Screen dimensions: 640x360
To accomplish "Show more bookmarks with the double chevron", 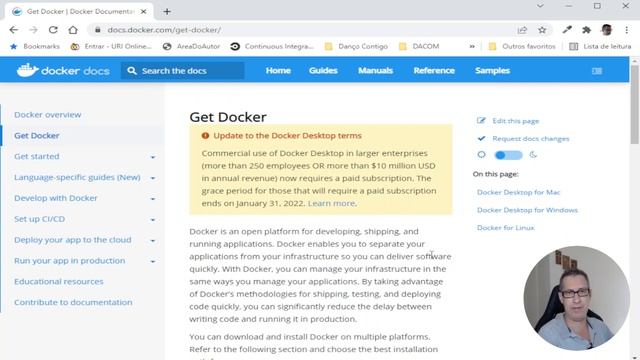I will pos(472,47).
